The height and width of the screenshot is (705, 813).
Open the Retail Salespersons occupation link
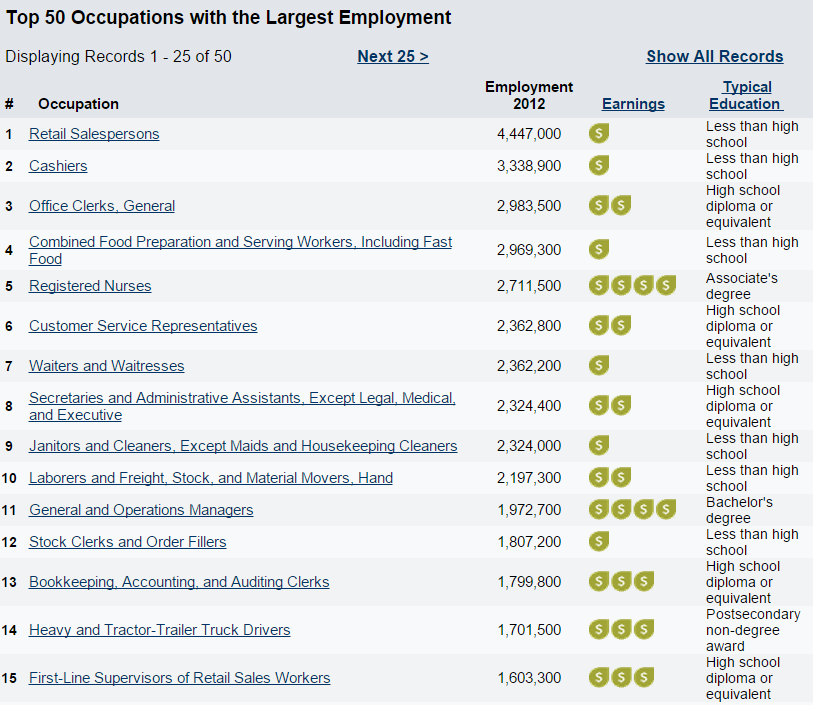point(94,134)
